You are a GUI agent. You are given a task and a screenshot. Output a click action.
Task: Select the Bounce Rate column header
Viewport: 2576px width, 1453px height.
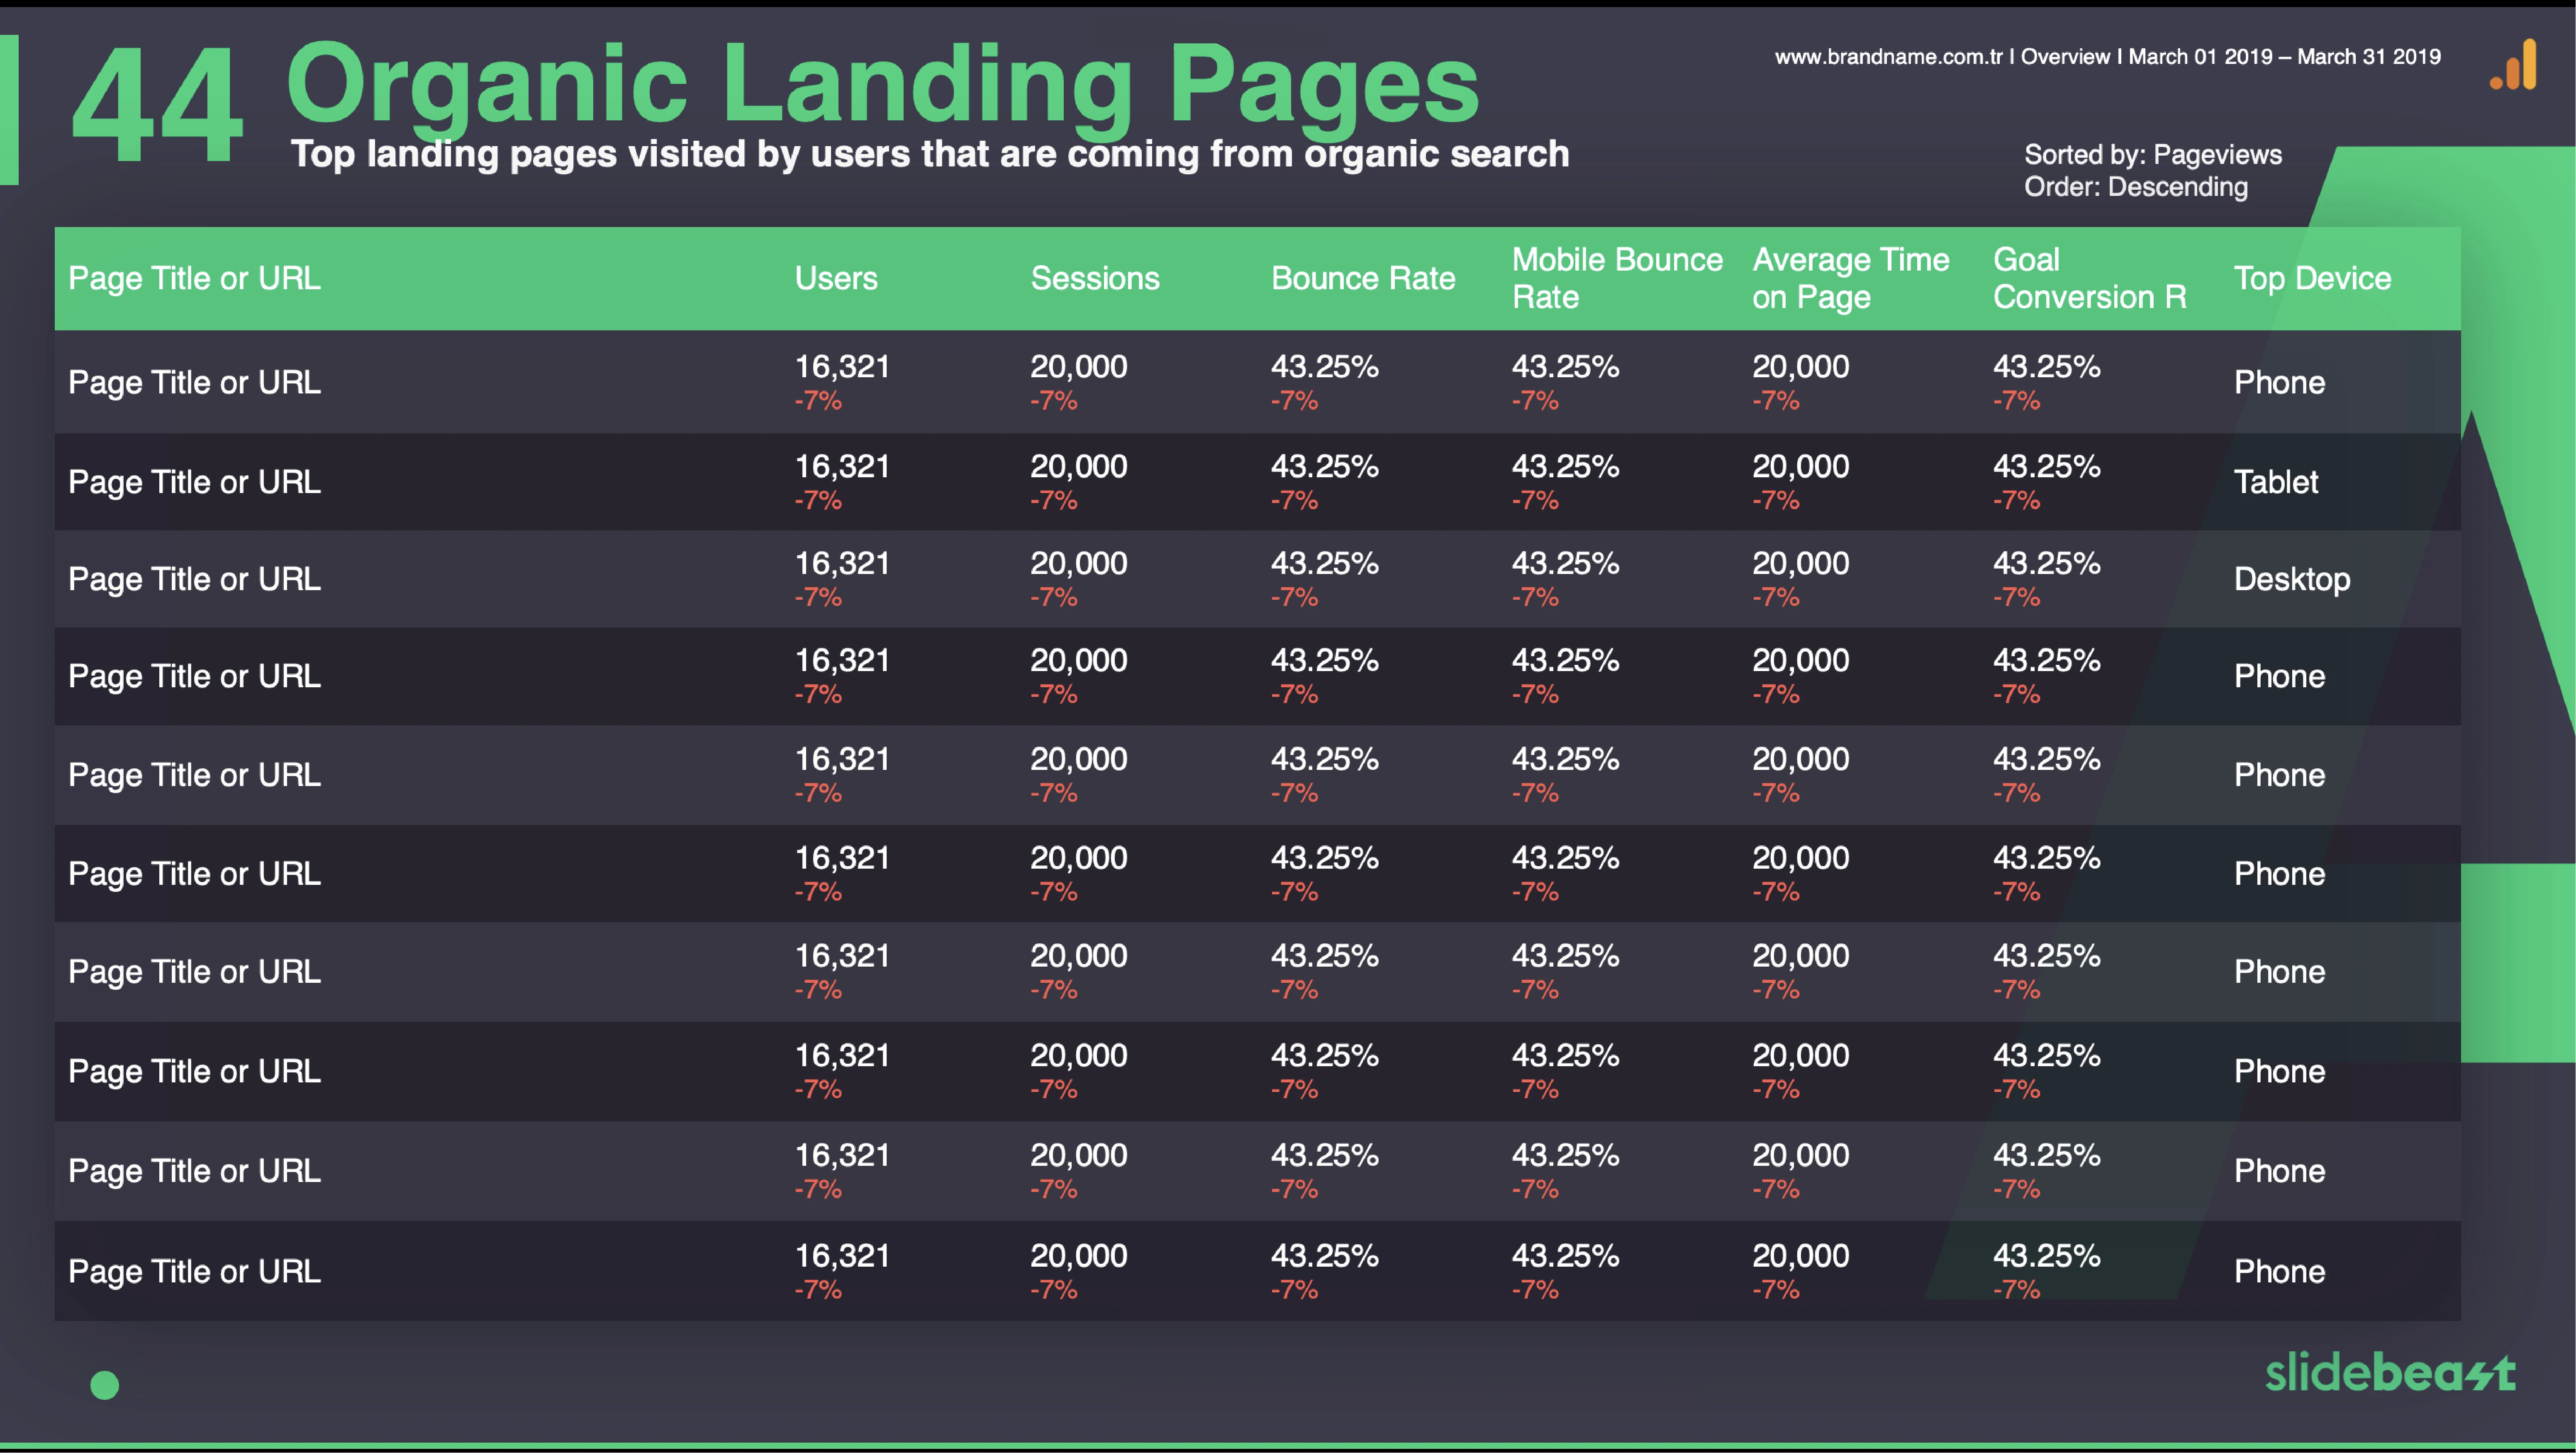pos(1363,278)
